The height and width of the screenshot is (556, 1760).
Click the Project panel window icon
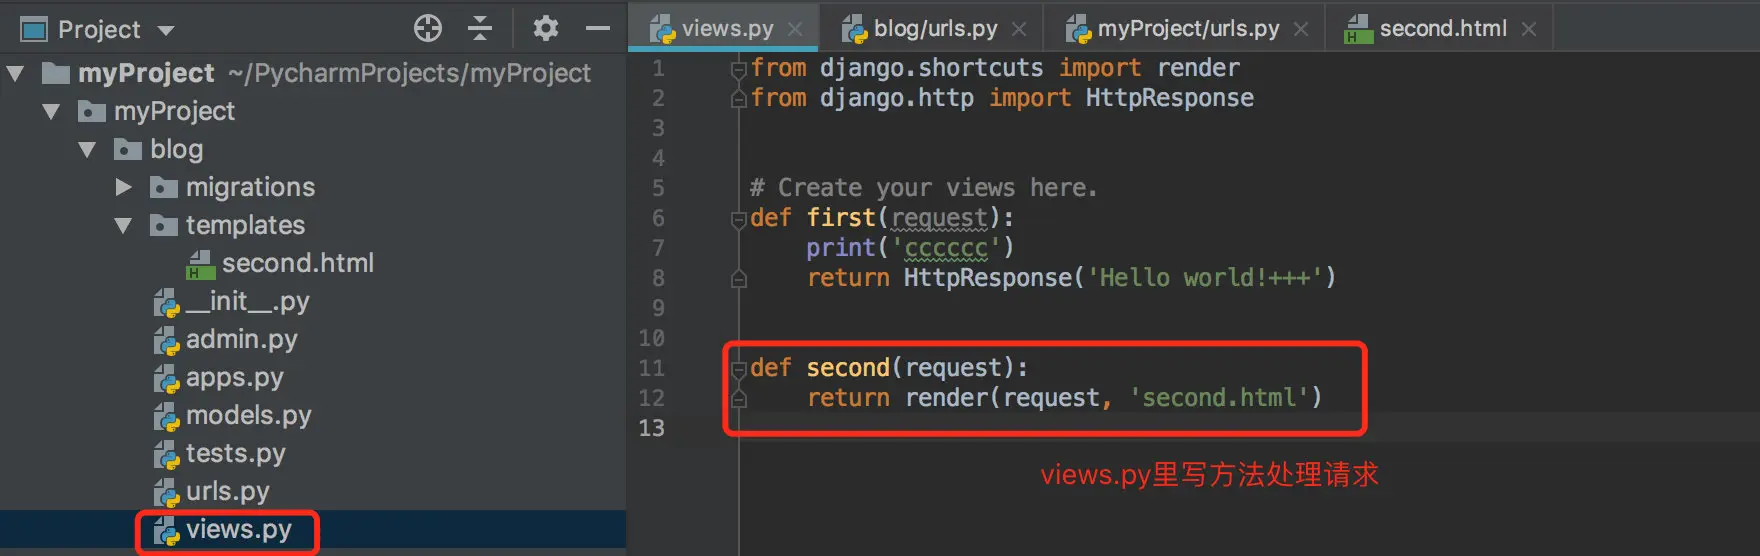click(34, 29)
